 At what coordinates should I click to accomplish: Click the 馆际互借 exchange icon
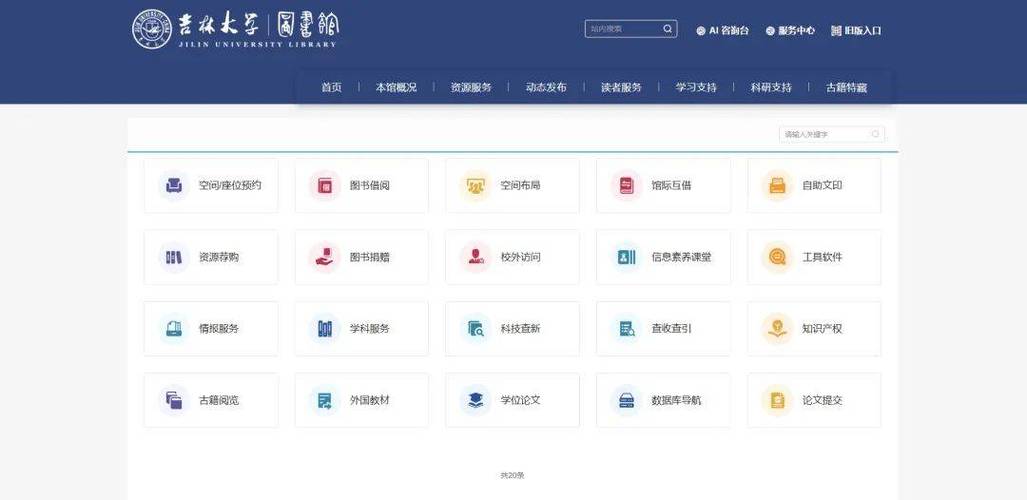[x=626, y=185]
